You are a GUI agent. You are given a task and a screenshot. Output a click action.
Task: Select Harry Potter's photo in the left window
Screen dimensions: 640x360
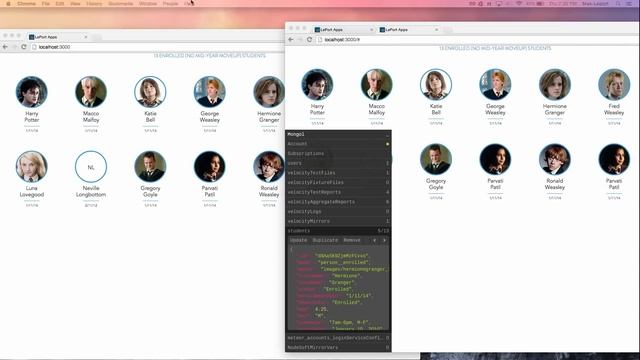(x=31, y=92)
